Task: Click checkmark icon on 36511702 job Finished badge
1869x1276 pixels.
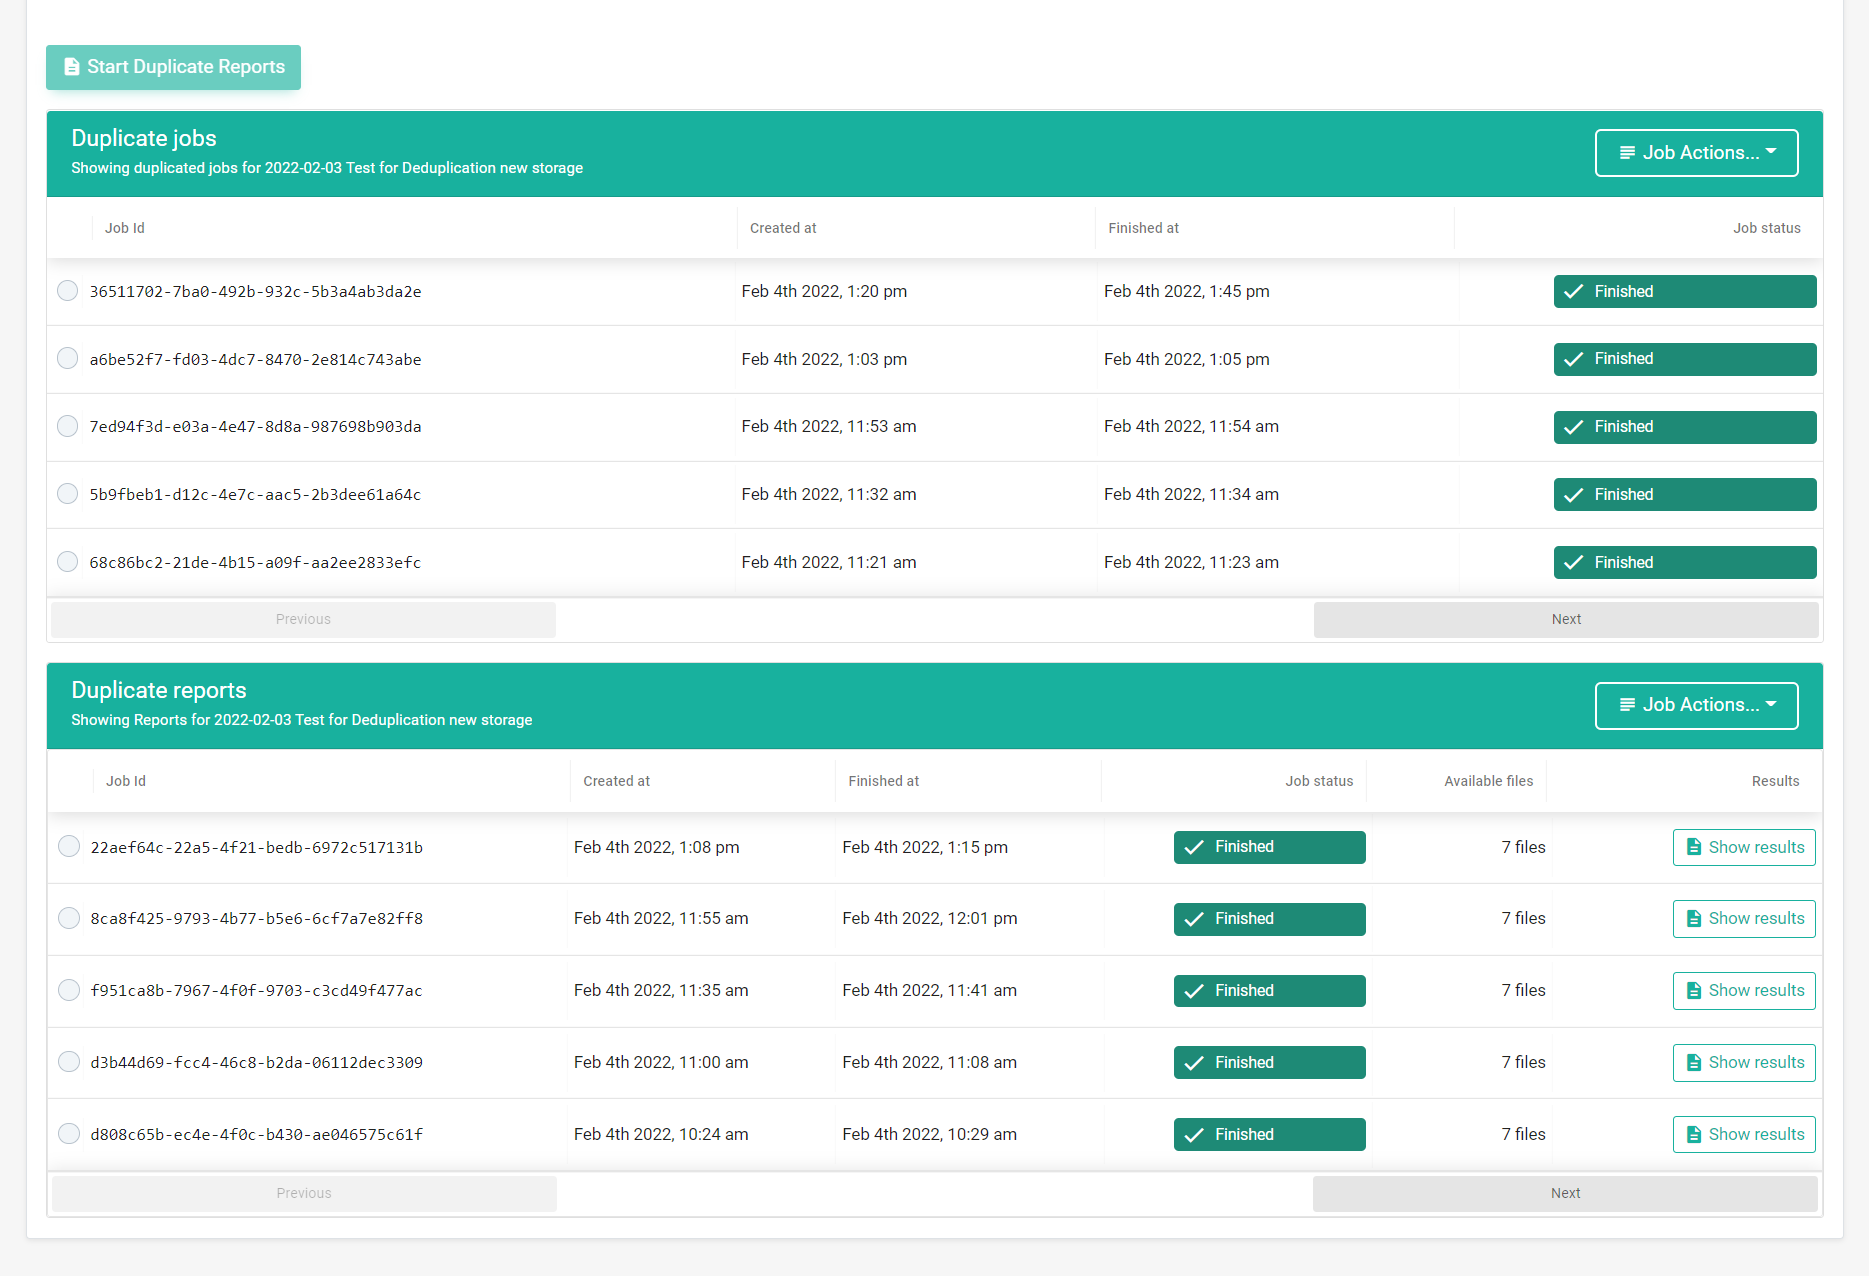Action: (x=1574, y=292)
